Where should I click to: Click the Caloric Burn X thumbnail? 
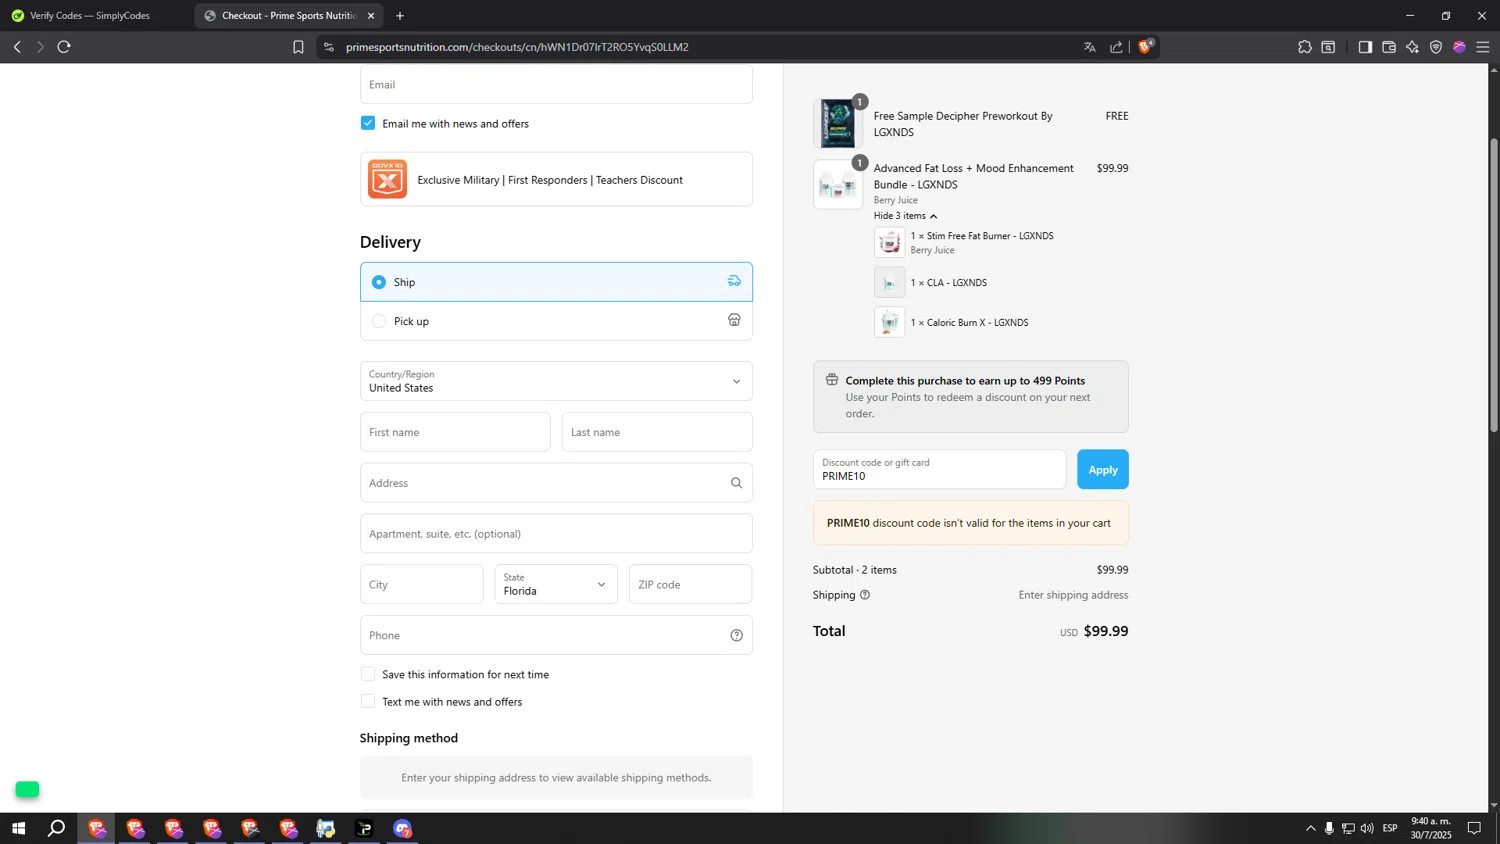coord(889,322)
